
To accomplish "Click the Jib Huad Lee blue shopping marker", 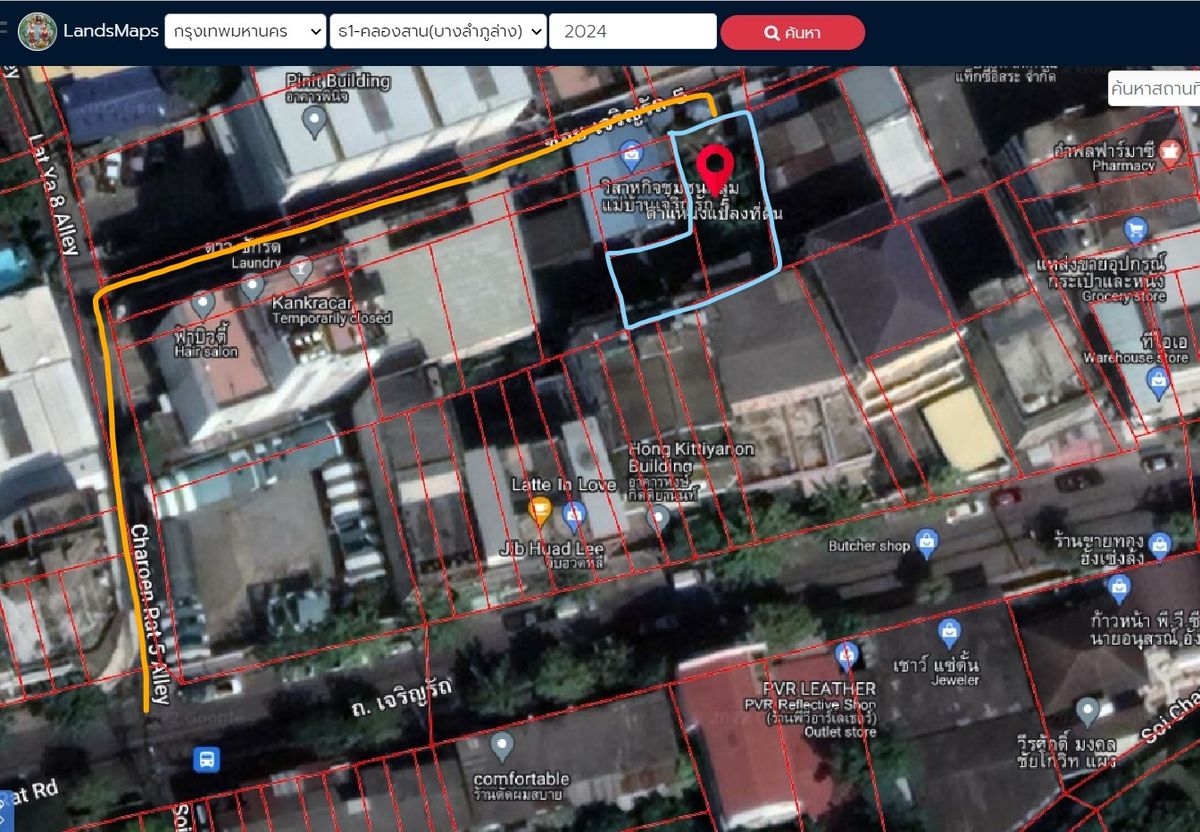I will [x=573, y=516].
